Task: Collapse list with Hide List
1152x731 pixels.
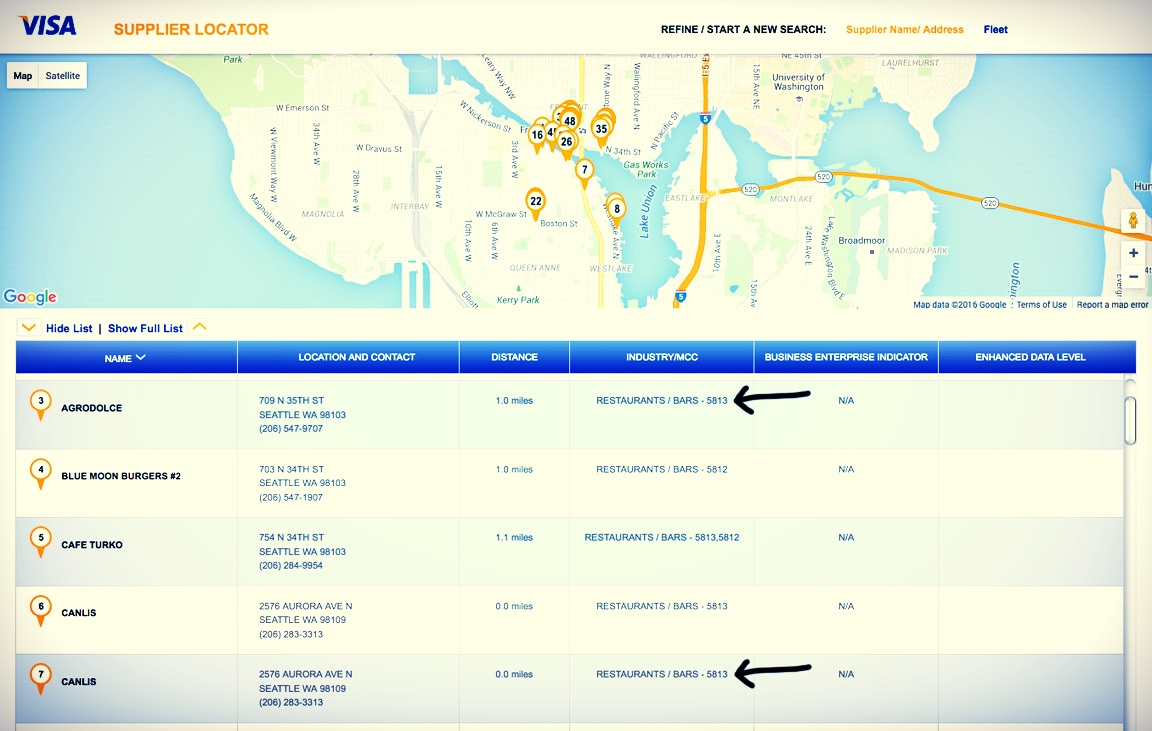Action: coord(69,328)
